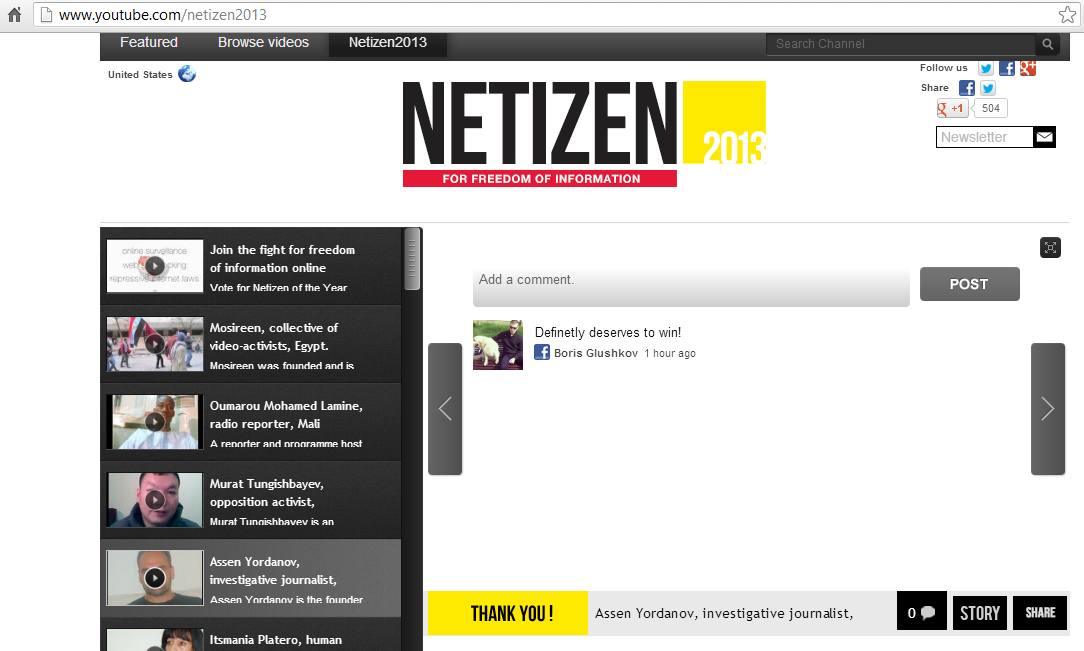Screen dimensions: 1084x651
Task: Submit newsletter with envelope icon
Action: pos(1044,137)
